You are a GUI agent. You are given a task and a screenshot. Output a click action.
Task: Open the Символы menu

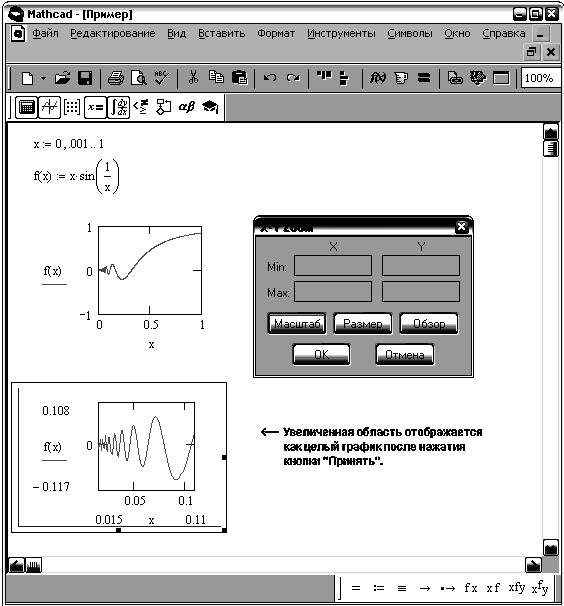click(410, 34)
